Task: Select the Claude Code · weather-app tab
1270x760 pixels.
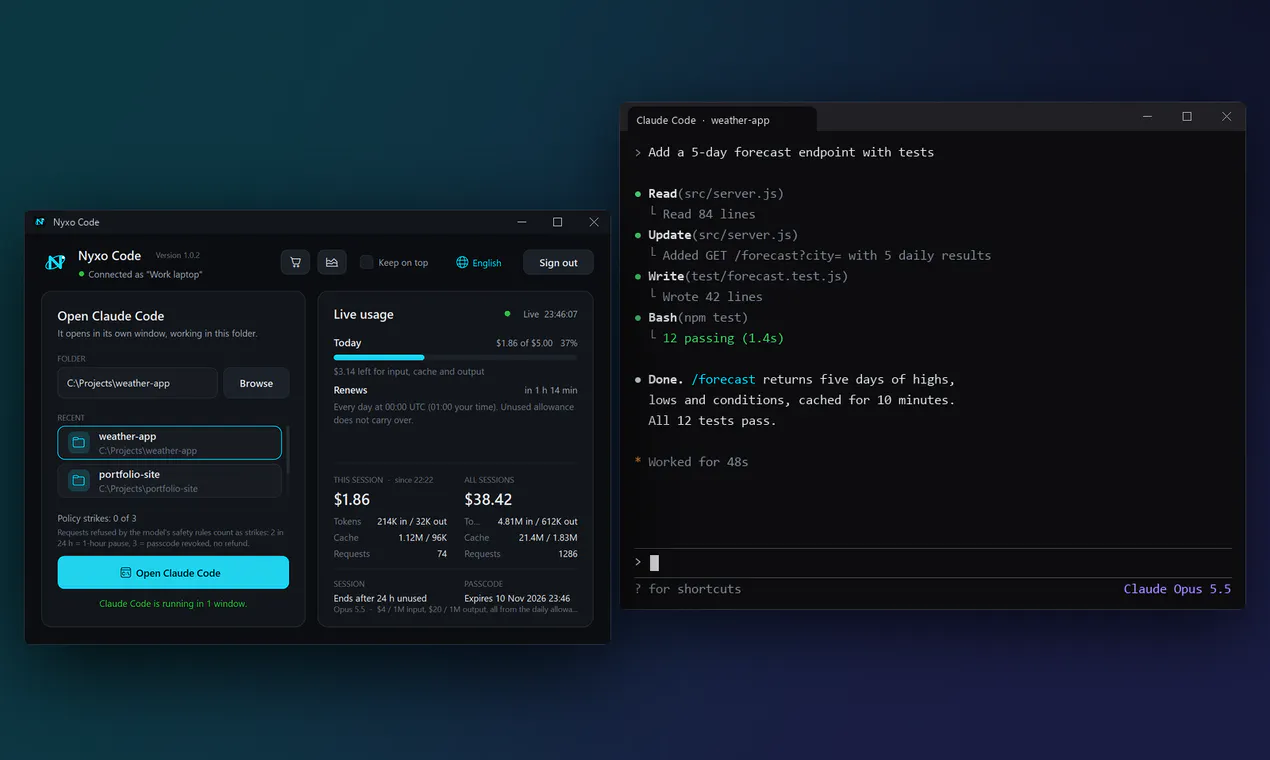Action: point(722,120)
